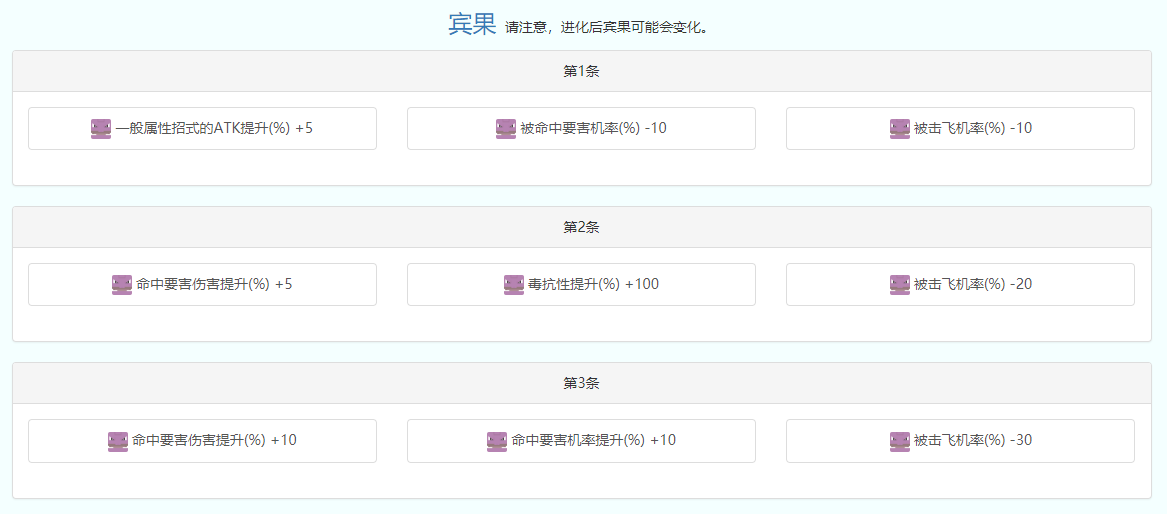1167x514 pixels.
Task: Click the icon beside 一般属性招式的ATK提升(%) +5
Action: pyautogui.click(x=101, y=129)
